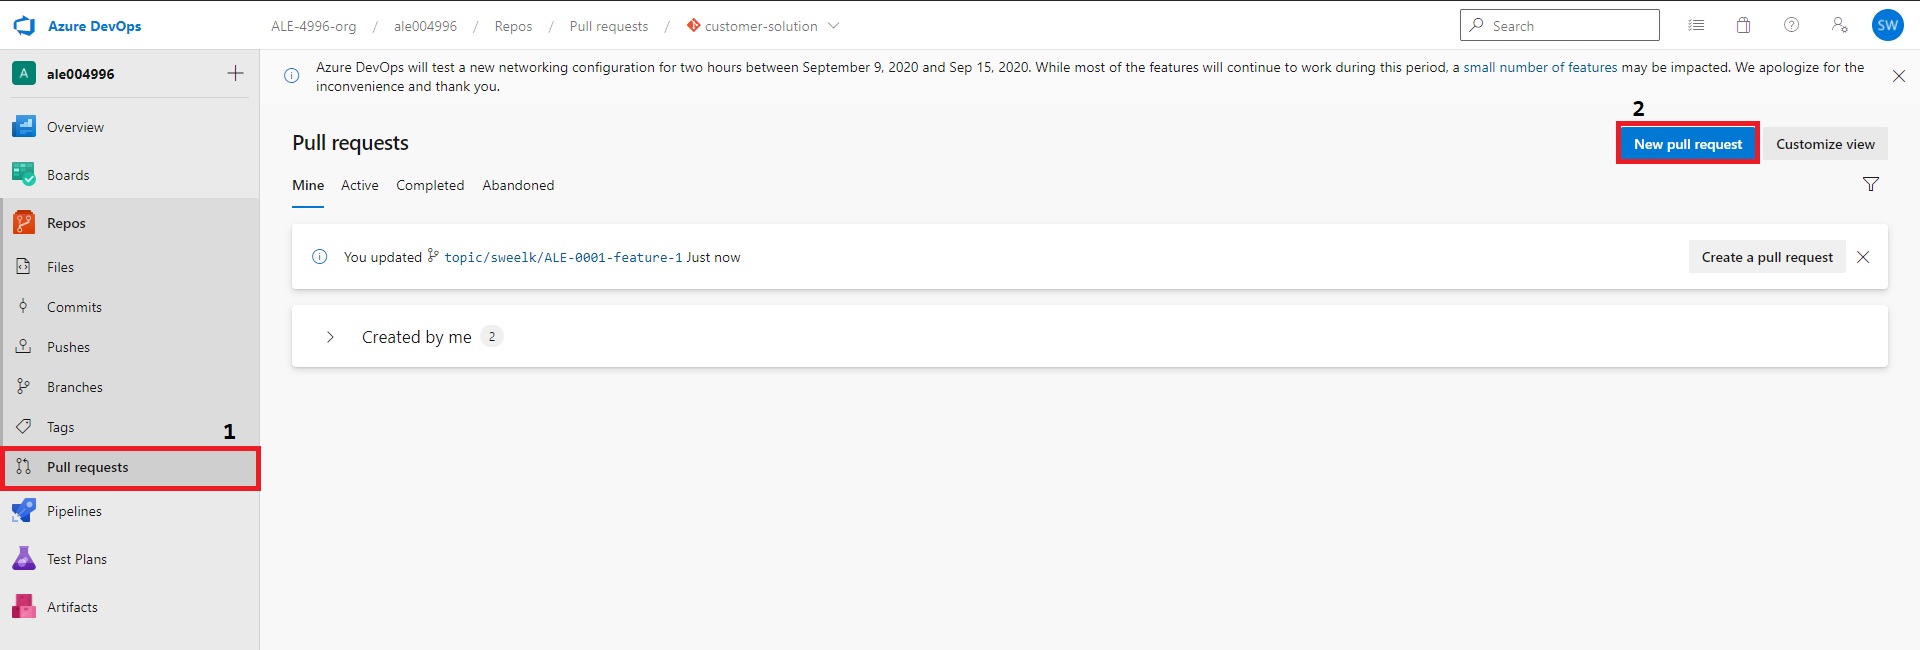Click Create a pull request button
The image size is (1920, 650).
point(1766,257)
